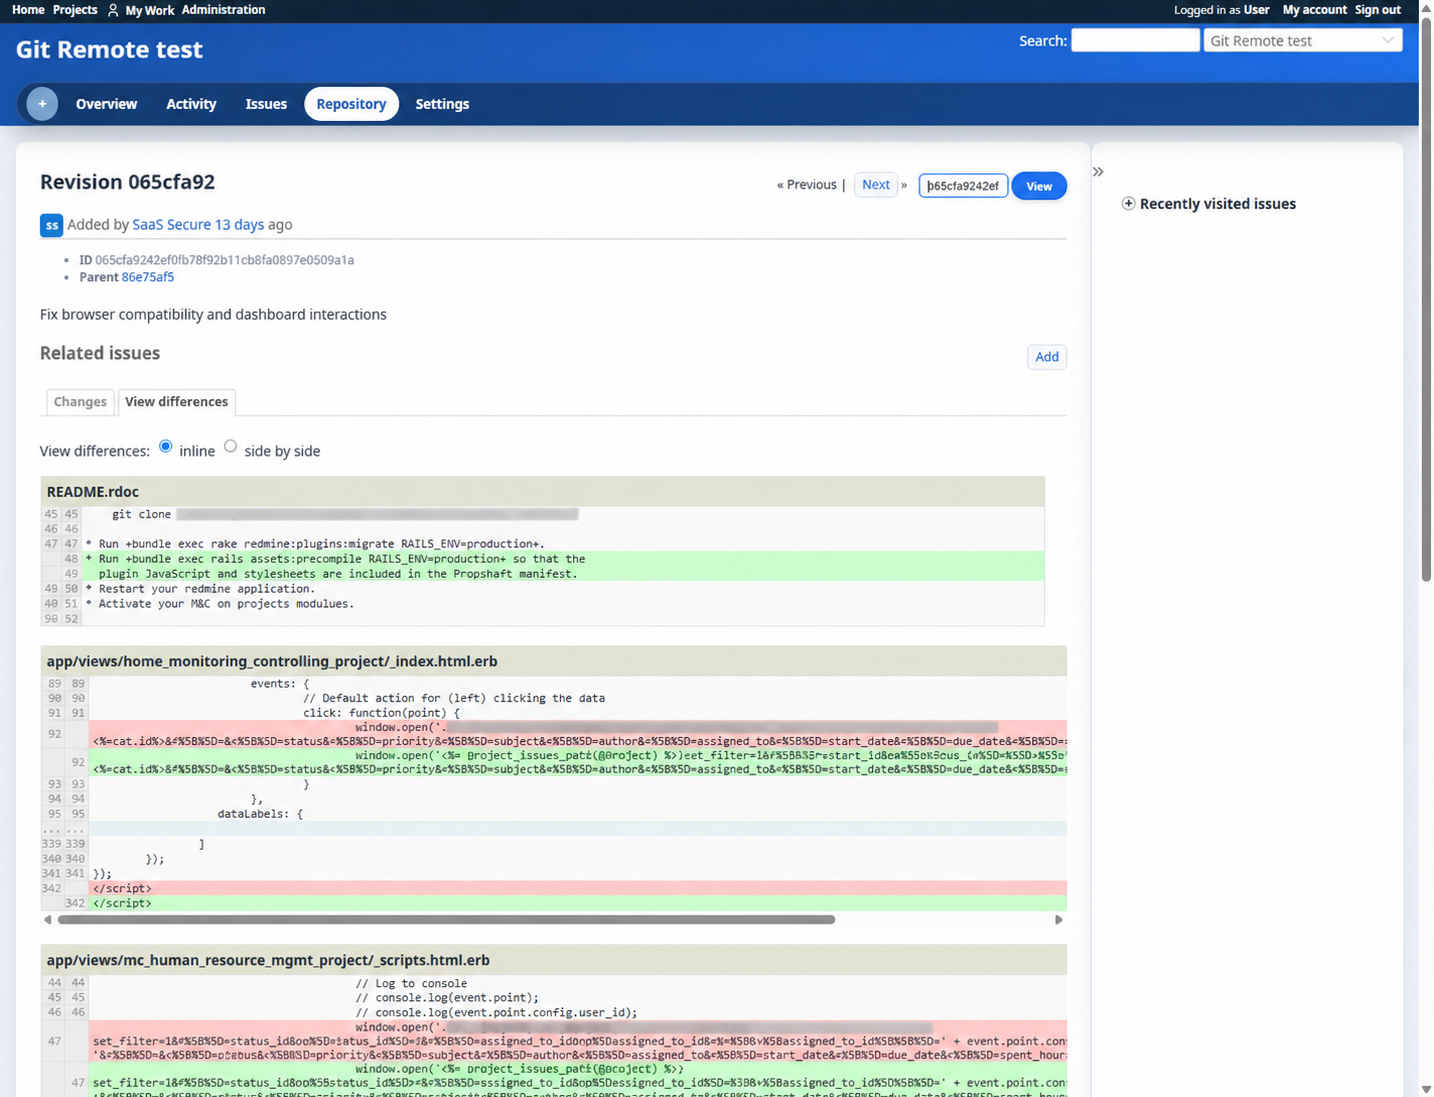Viewport: 1434px width, 1097px height.
Task: Click the Add related issue button
Action: click(1047, 357)
